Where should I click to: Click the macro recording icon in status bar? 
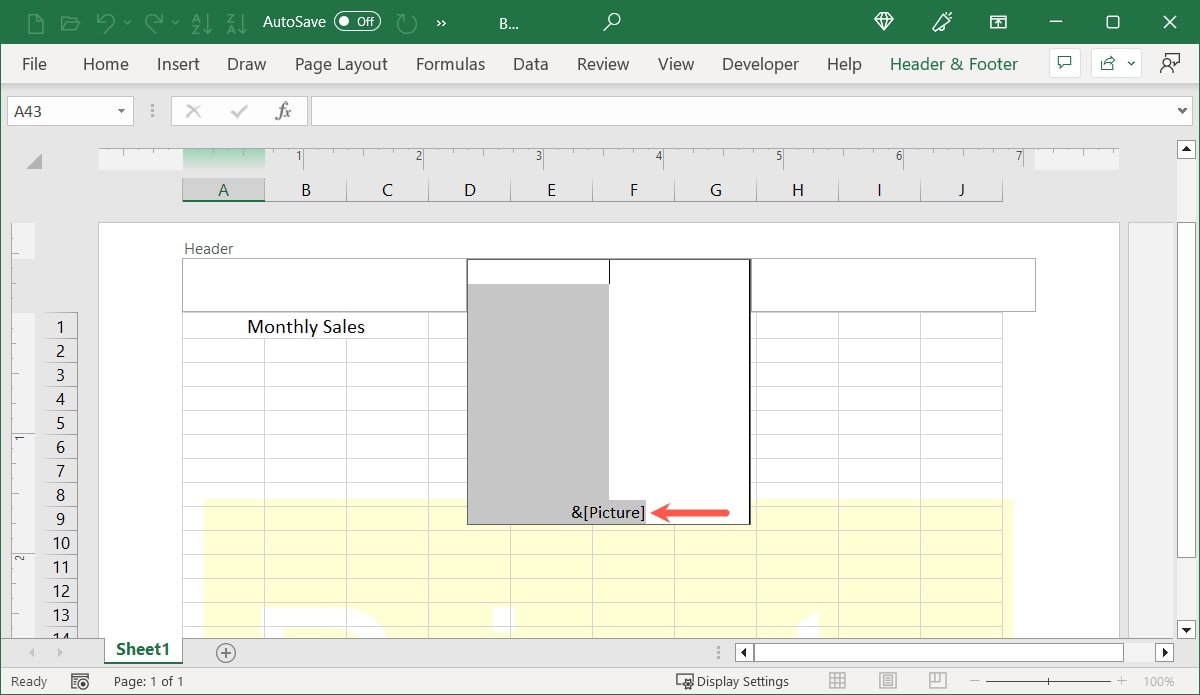tap(80, 681)
